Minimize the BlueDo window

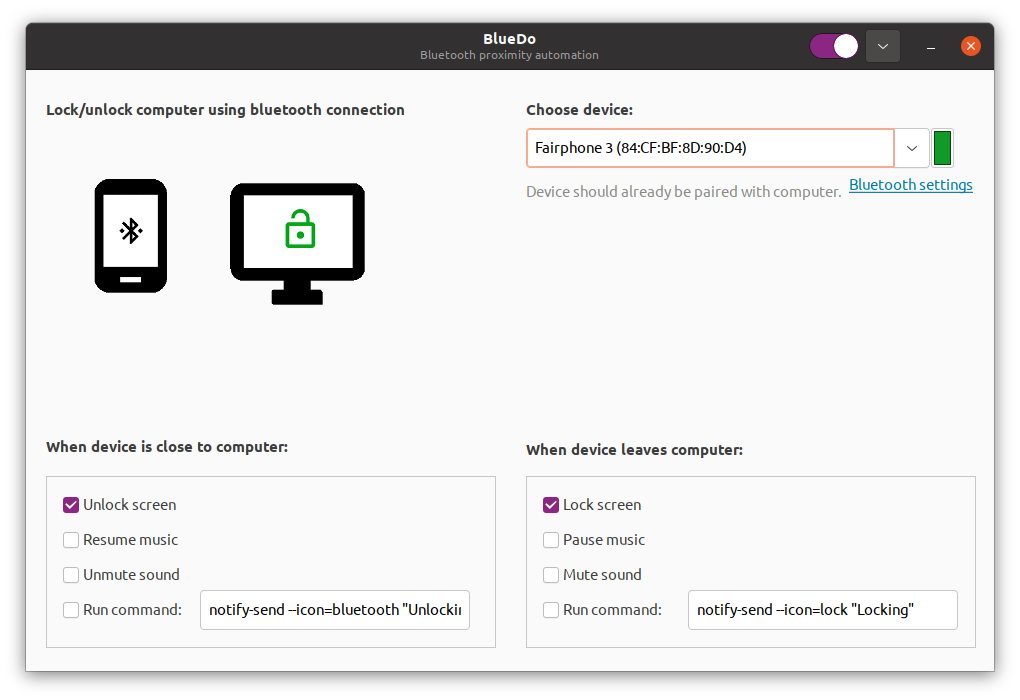coord(931,46)
